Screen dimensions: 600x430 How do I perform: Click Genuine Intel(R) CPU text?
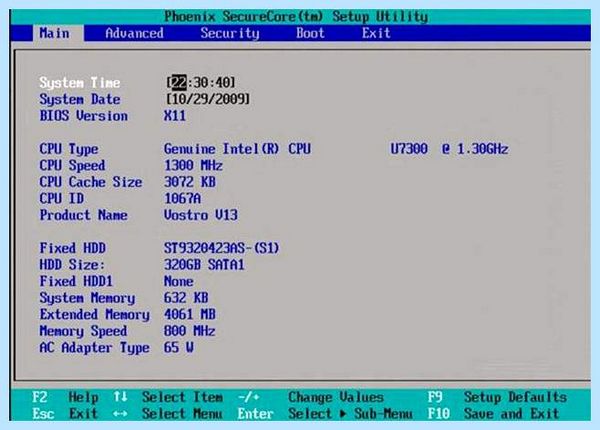(x=237, y=149)
